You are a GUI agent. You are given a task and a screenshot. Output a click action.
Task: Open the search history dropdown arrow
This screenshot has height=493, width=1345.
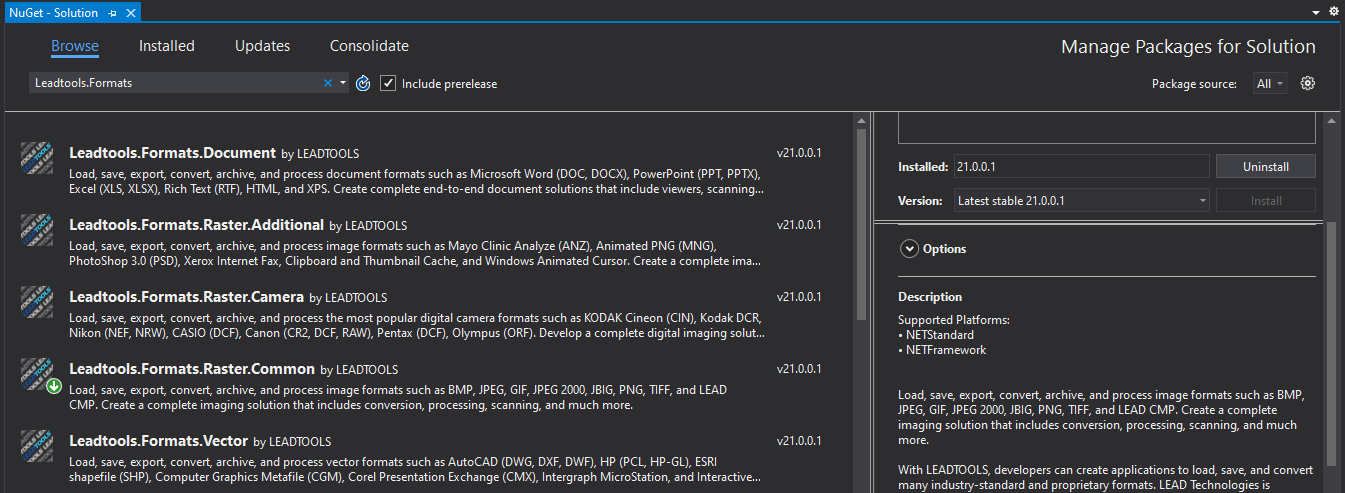point(342,83)
